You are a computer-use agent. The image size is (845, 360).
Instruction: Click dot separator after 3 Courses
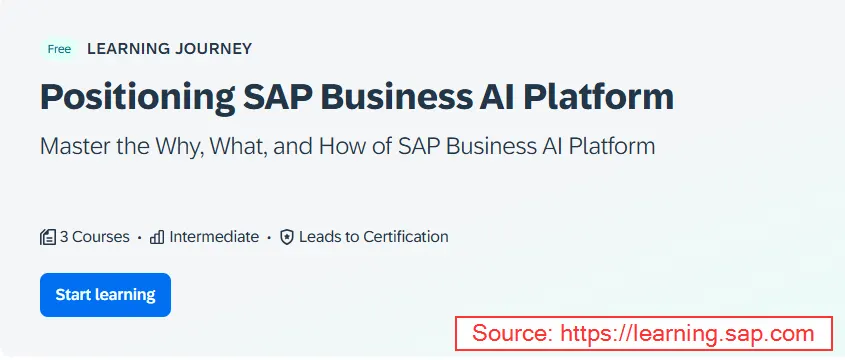140,237
